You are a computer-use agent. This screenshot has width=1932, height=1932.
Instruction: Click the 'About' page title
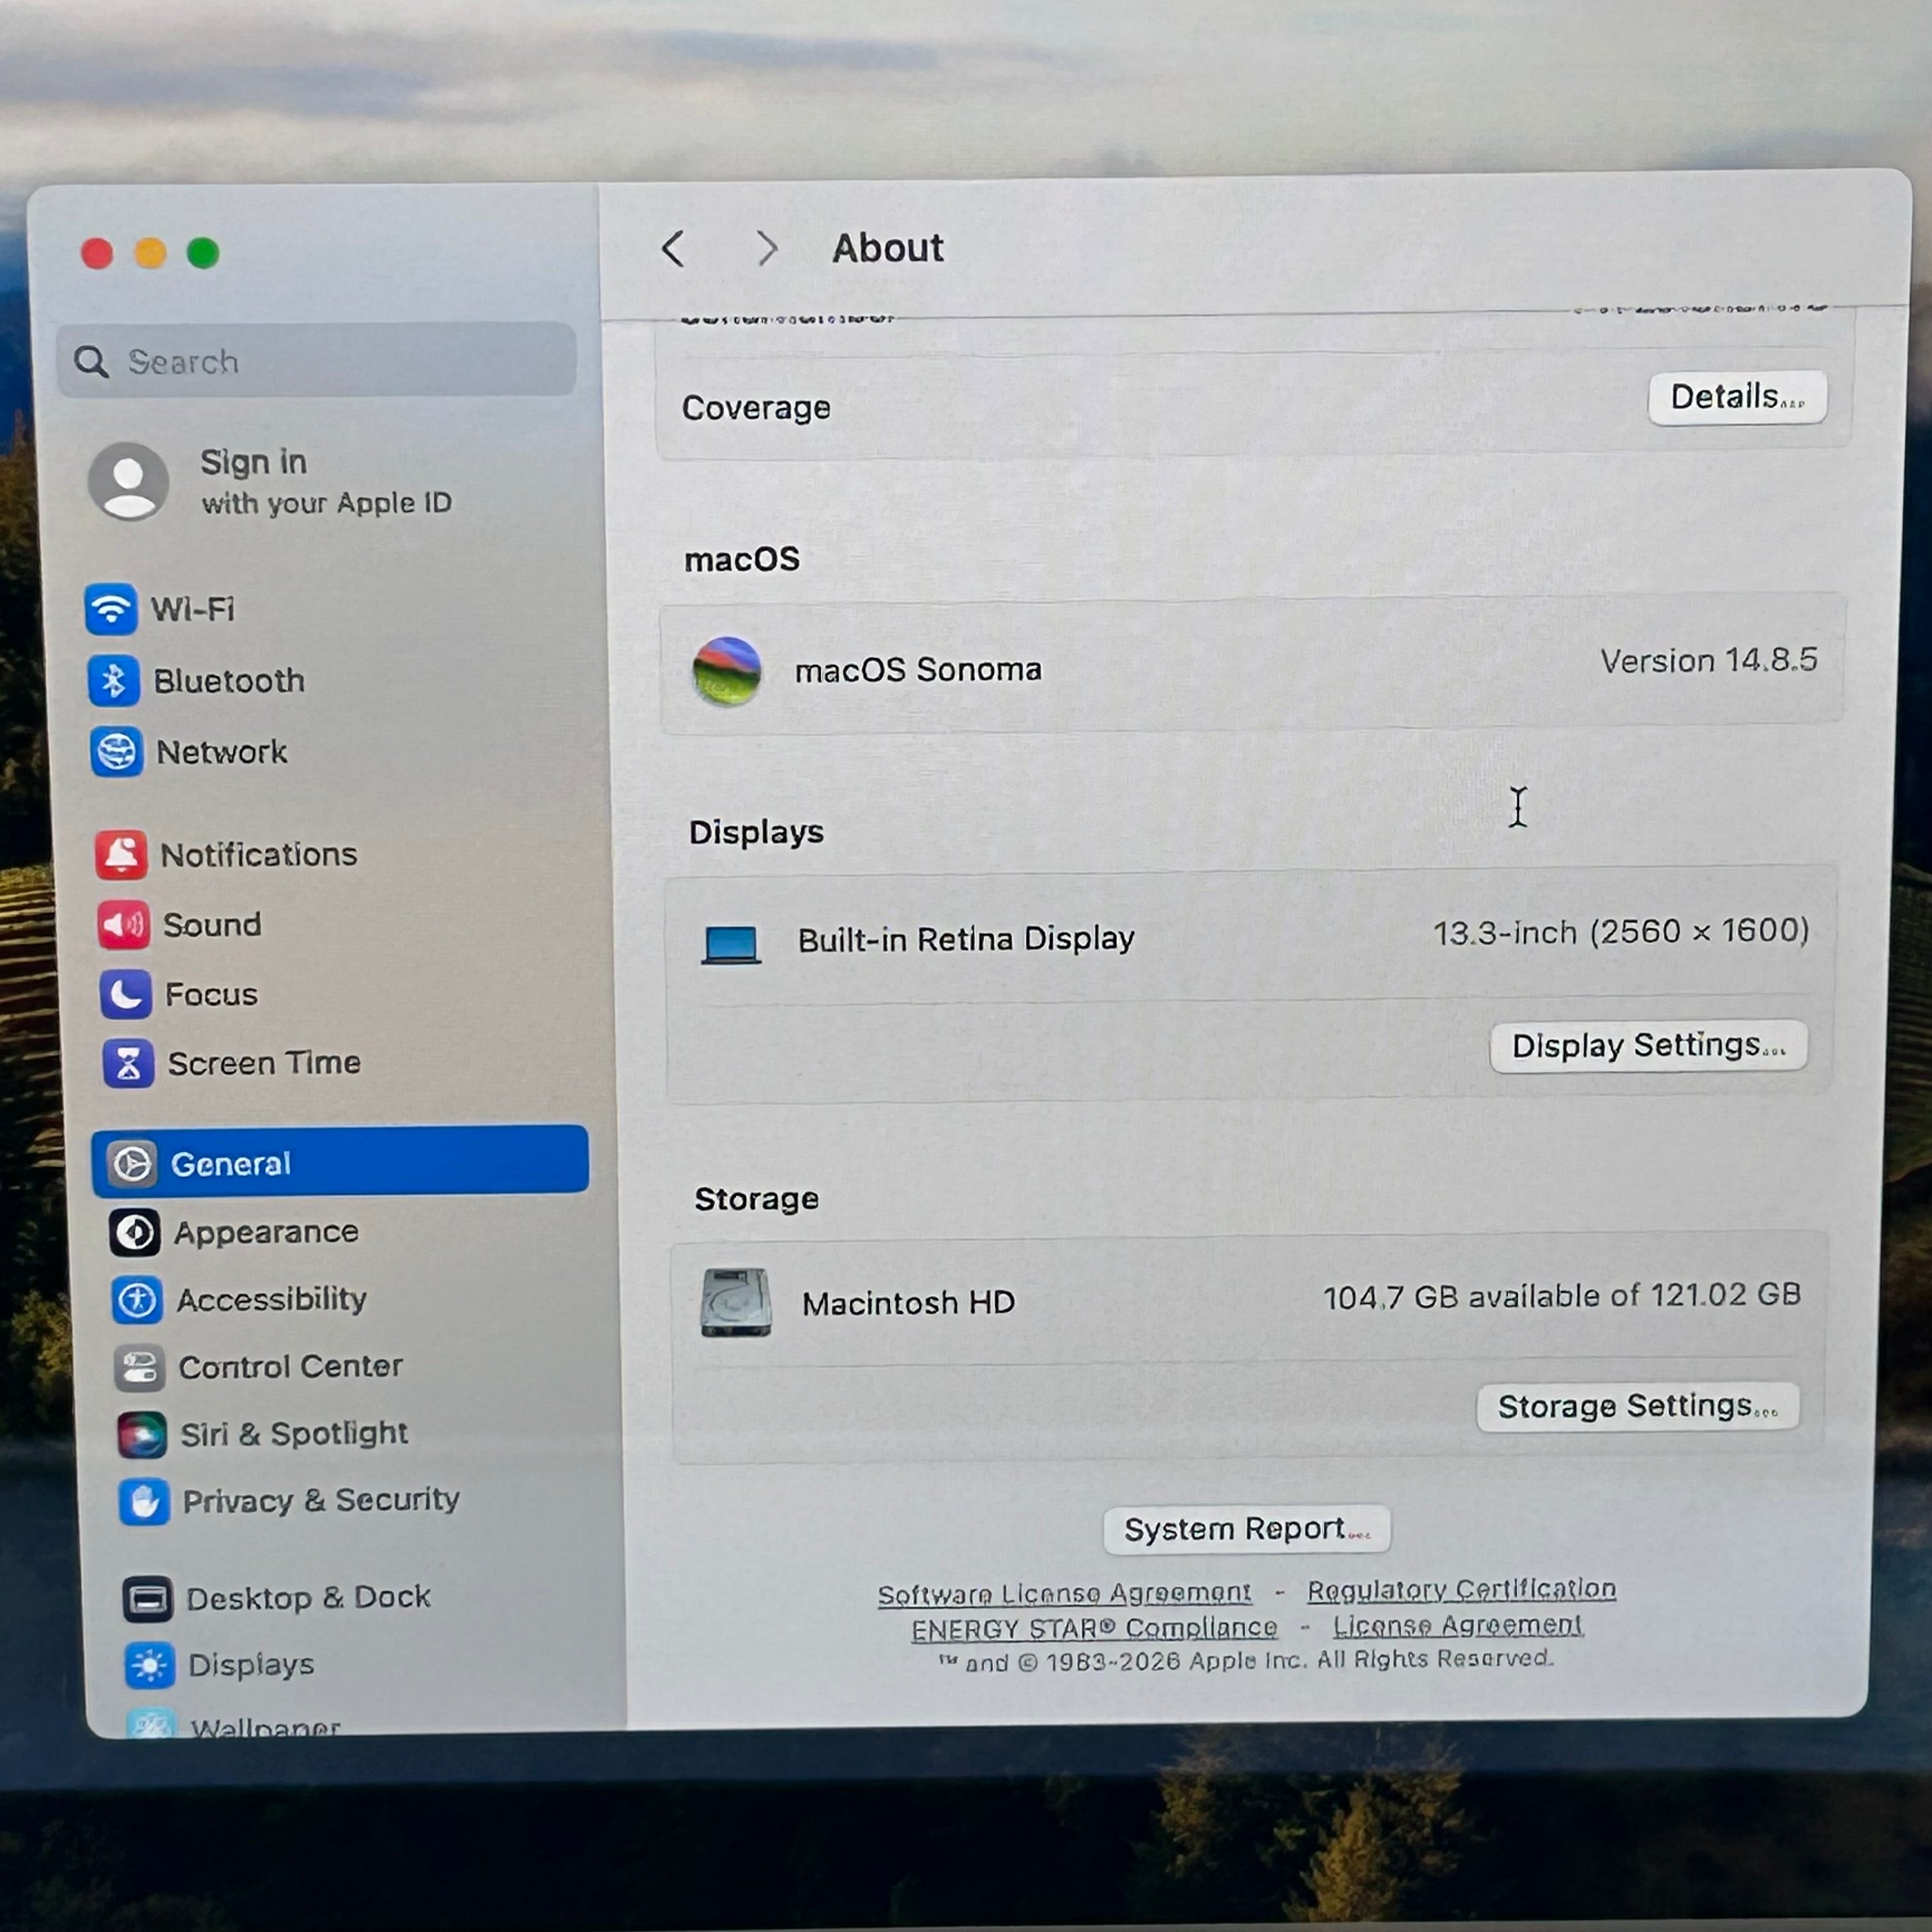pyautogui.click(x=887, y=248)
